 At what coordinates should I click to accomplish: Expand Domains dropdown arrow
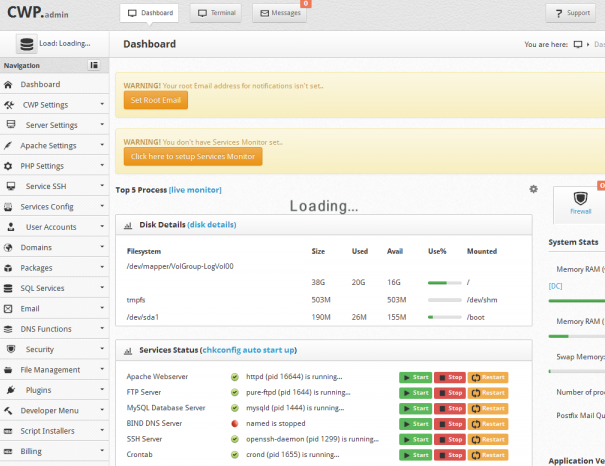102,247
